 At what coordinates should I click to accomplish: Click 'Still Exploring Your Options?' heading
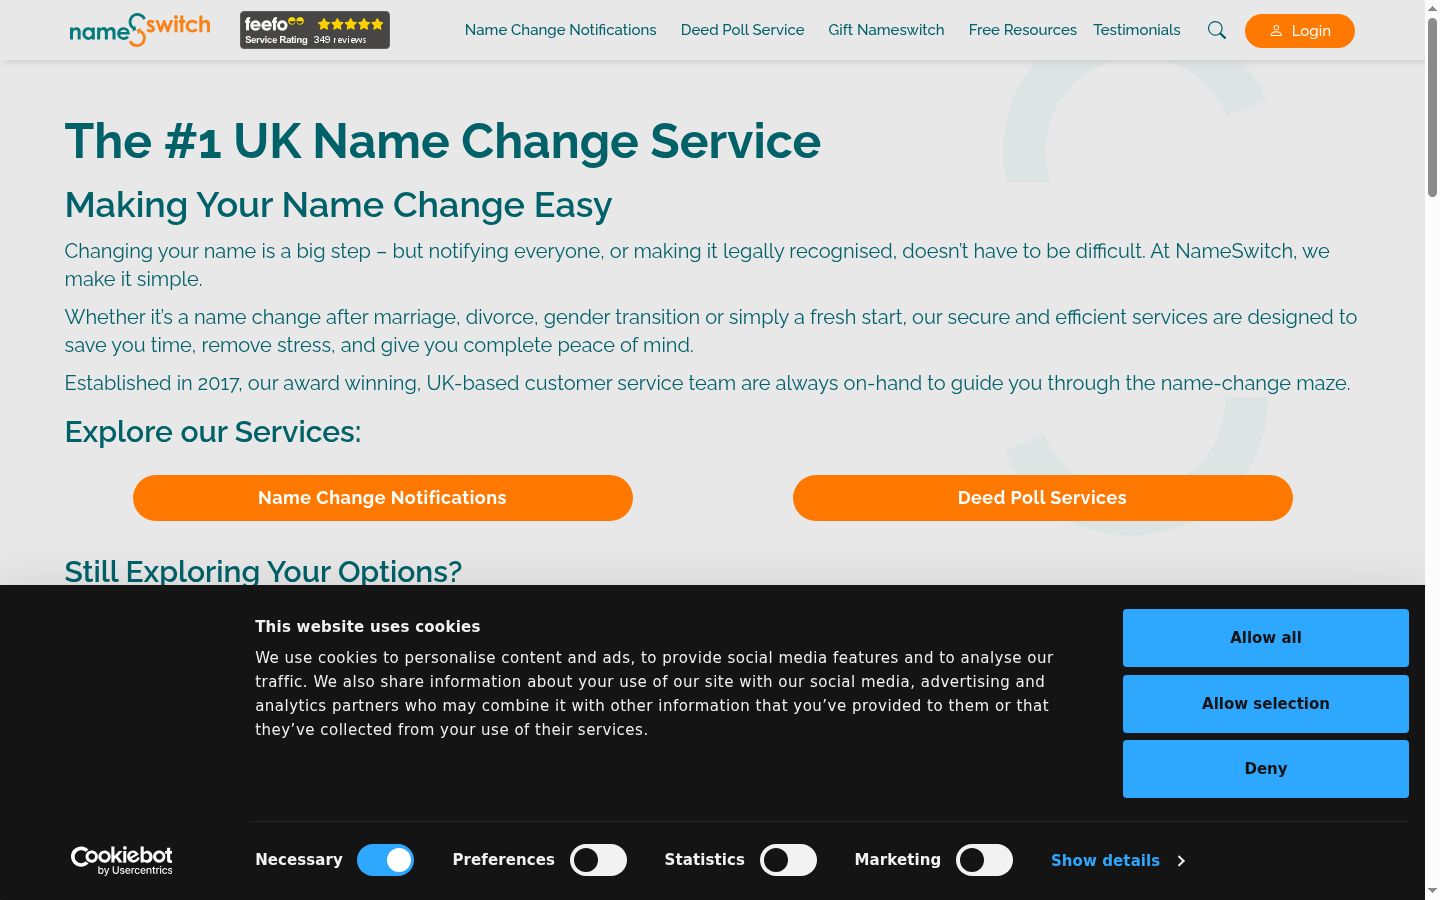263,571
